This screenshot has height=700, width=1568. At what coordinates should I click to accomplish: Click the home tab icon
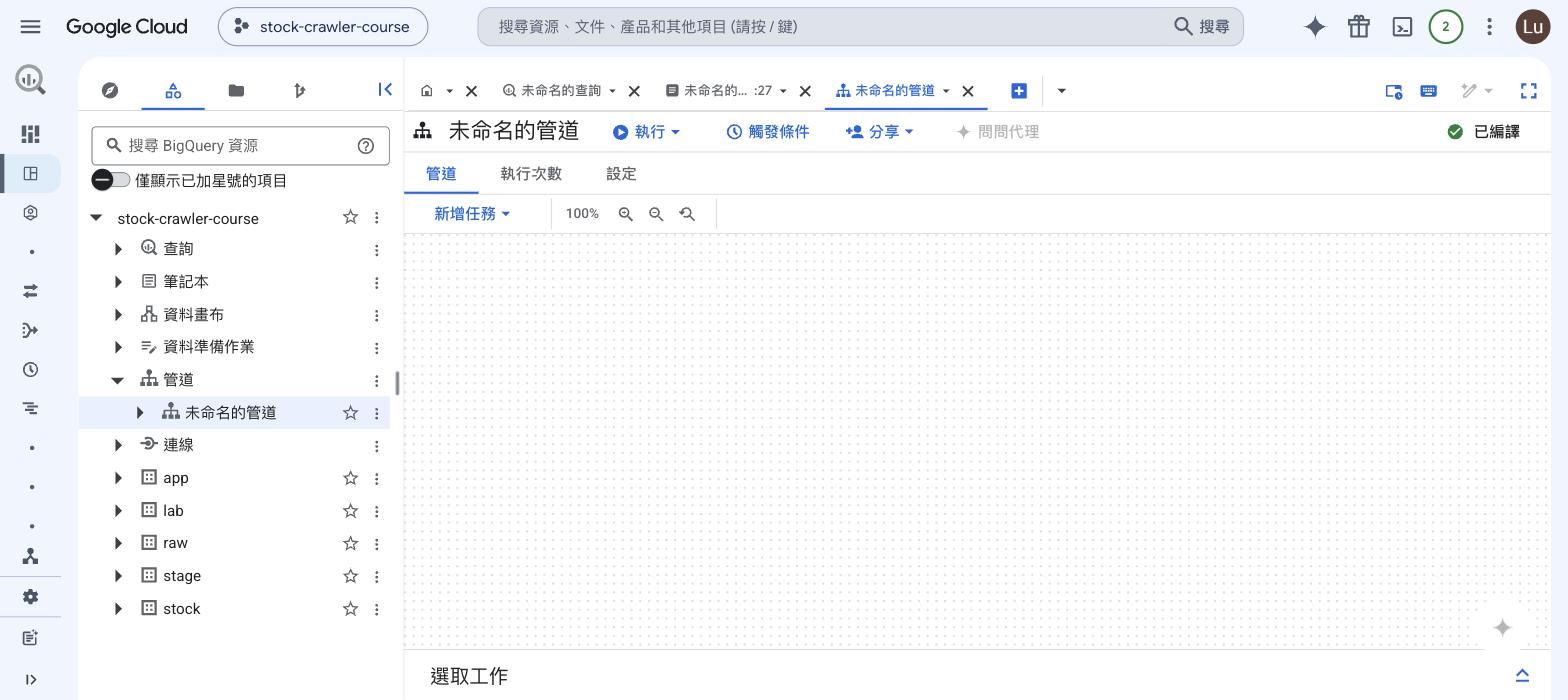click(x=427, y=91)
